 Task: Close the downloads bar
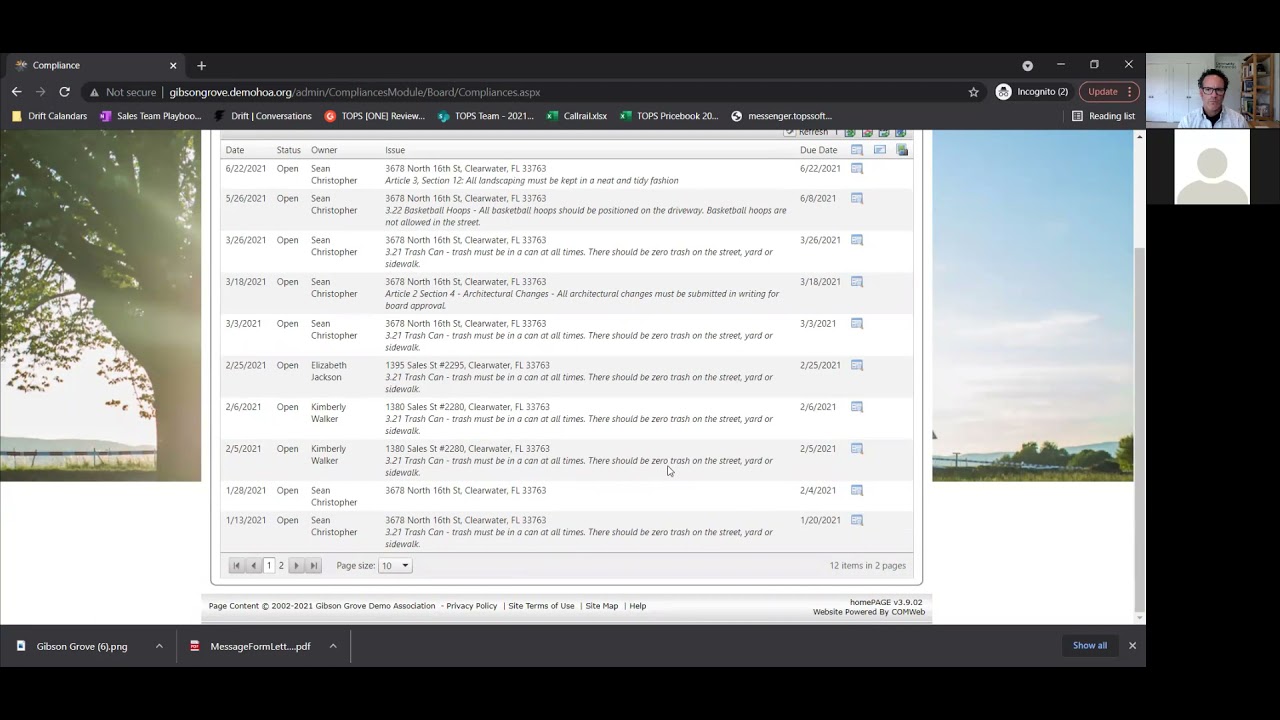pos(1132,646)
